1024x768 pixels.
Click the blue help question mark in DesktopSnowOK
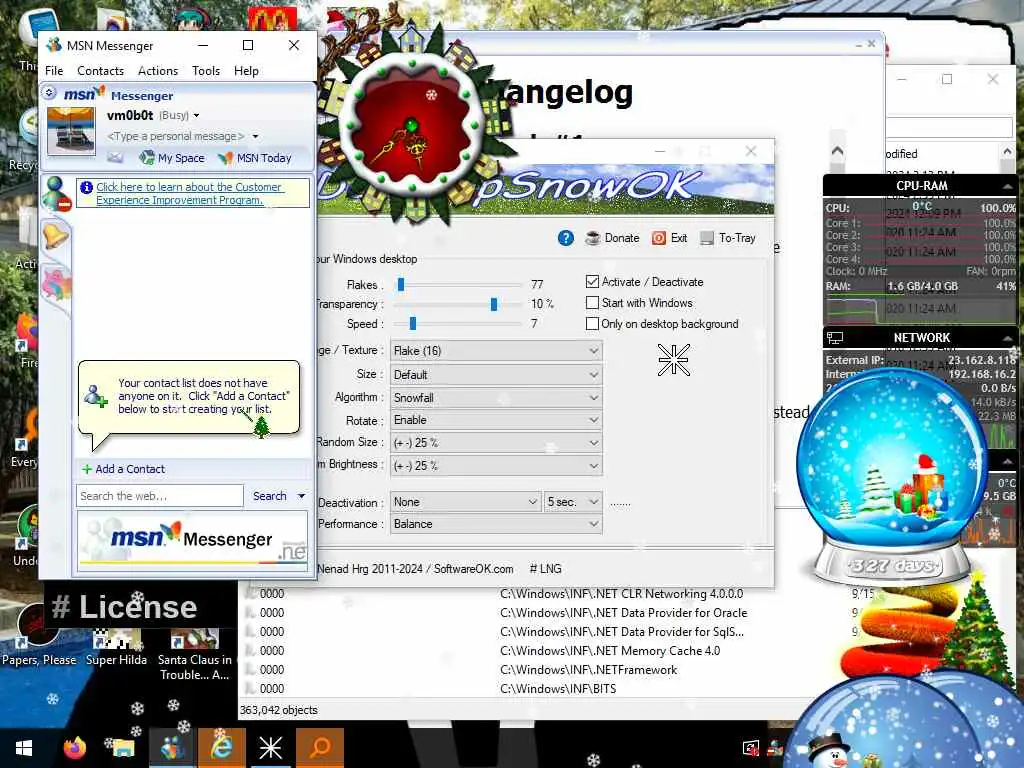click(566, 238)
